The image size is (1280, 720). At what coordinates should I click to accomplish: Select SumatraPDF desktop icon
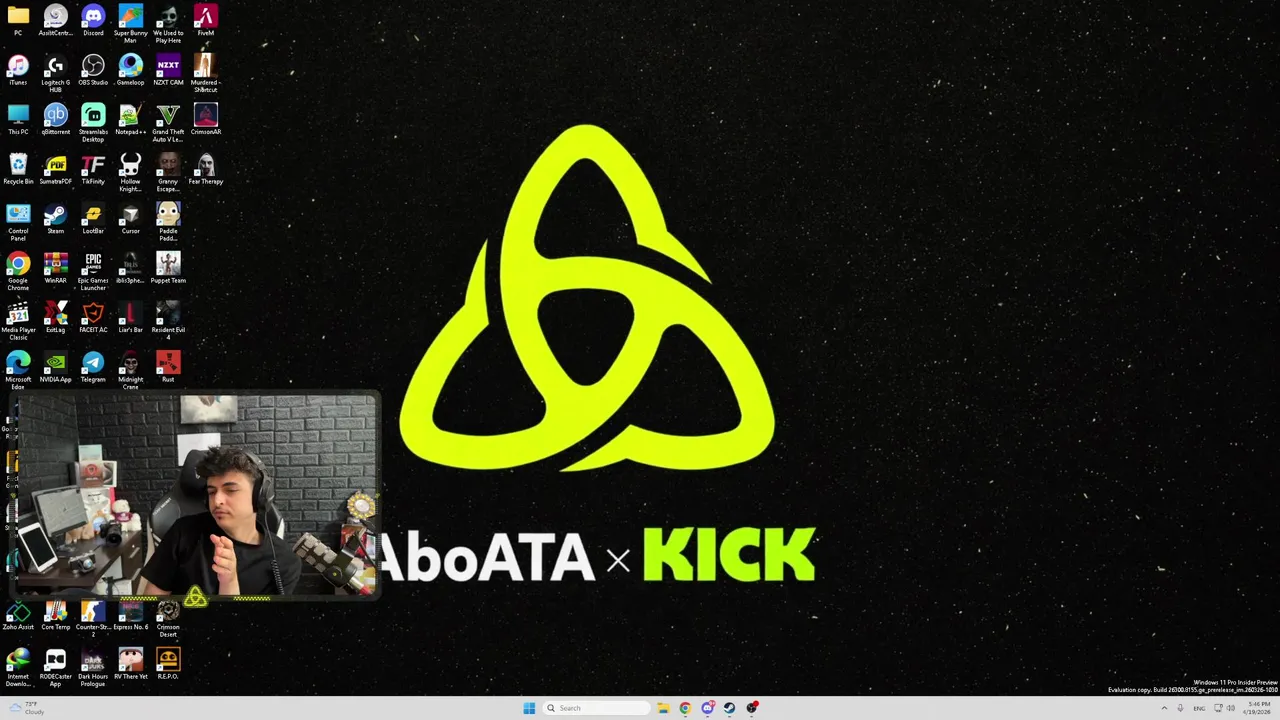tap(55, 169)
